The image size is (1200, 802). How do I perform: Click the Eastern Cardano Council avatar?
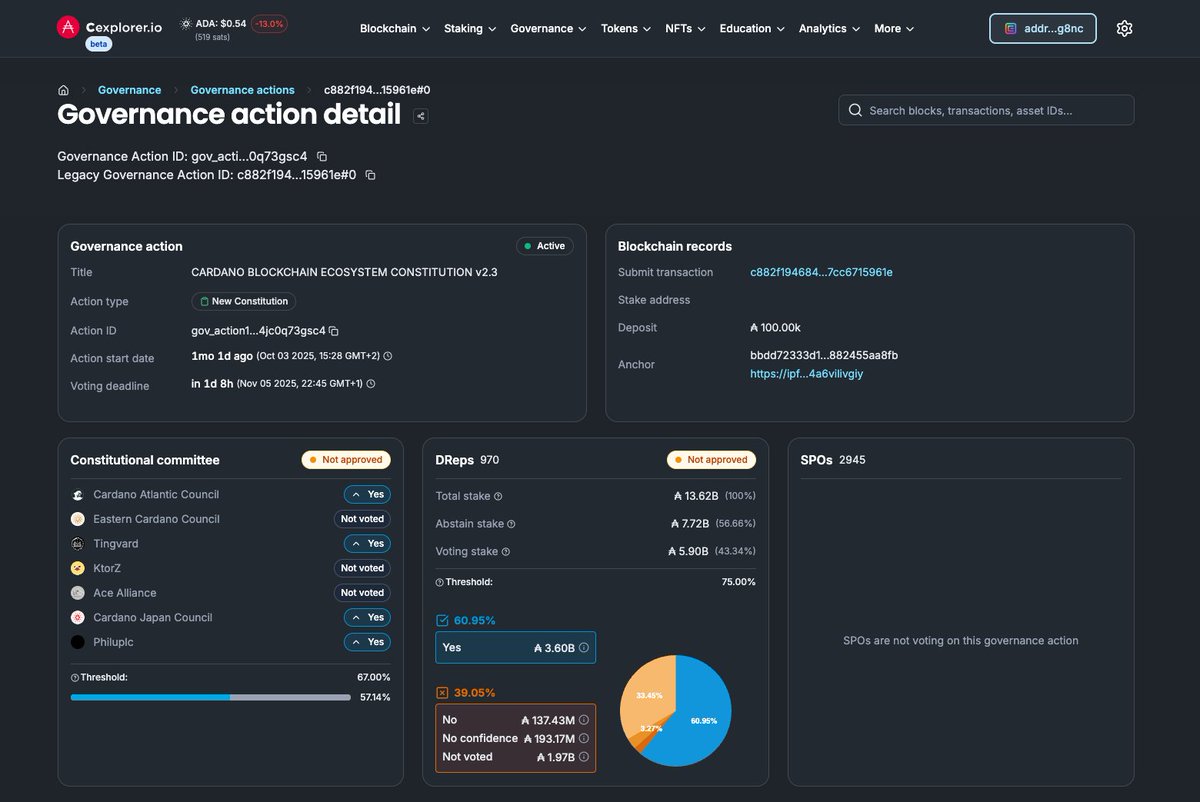click(78, 519)
